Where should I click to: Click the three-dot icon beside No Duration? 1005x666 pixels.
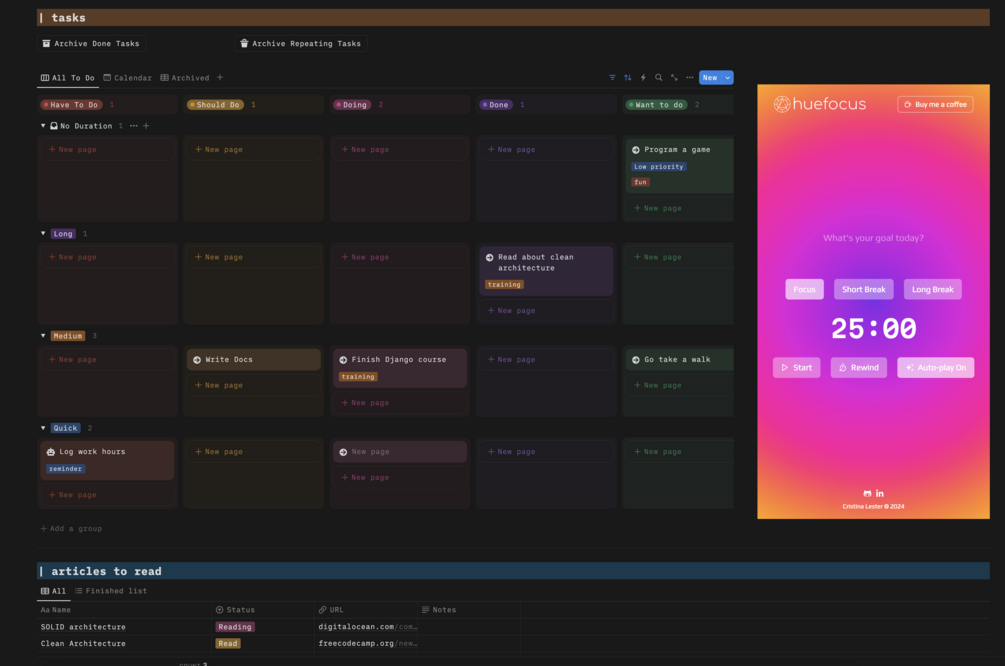click(133, 126)
